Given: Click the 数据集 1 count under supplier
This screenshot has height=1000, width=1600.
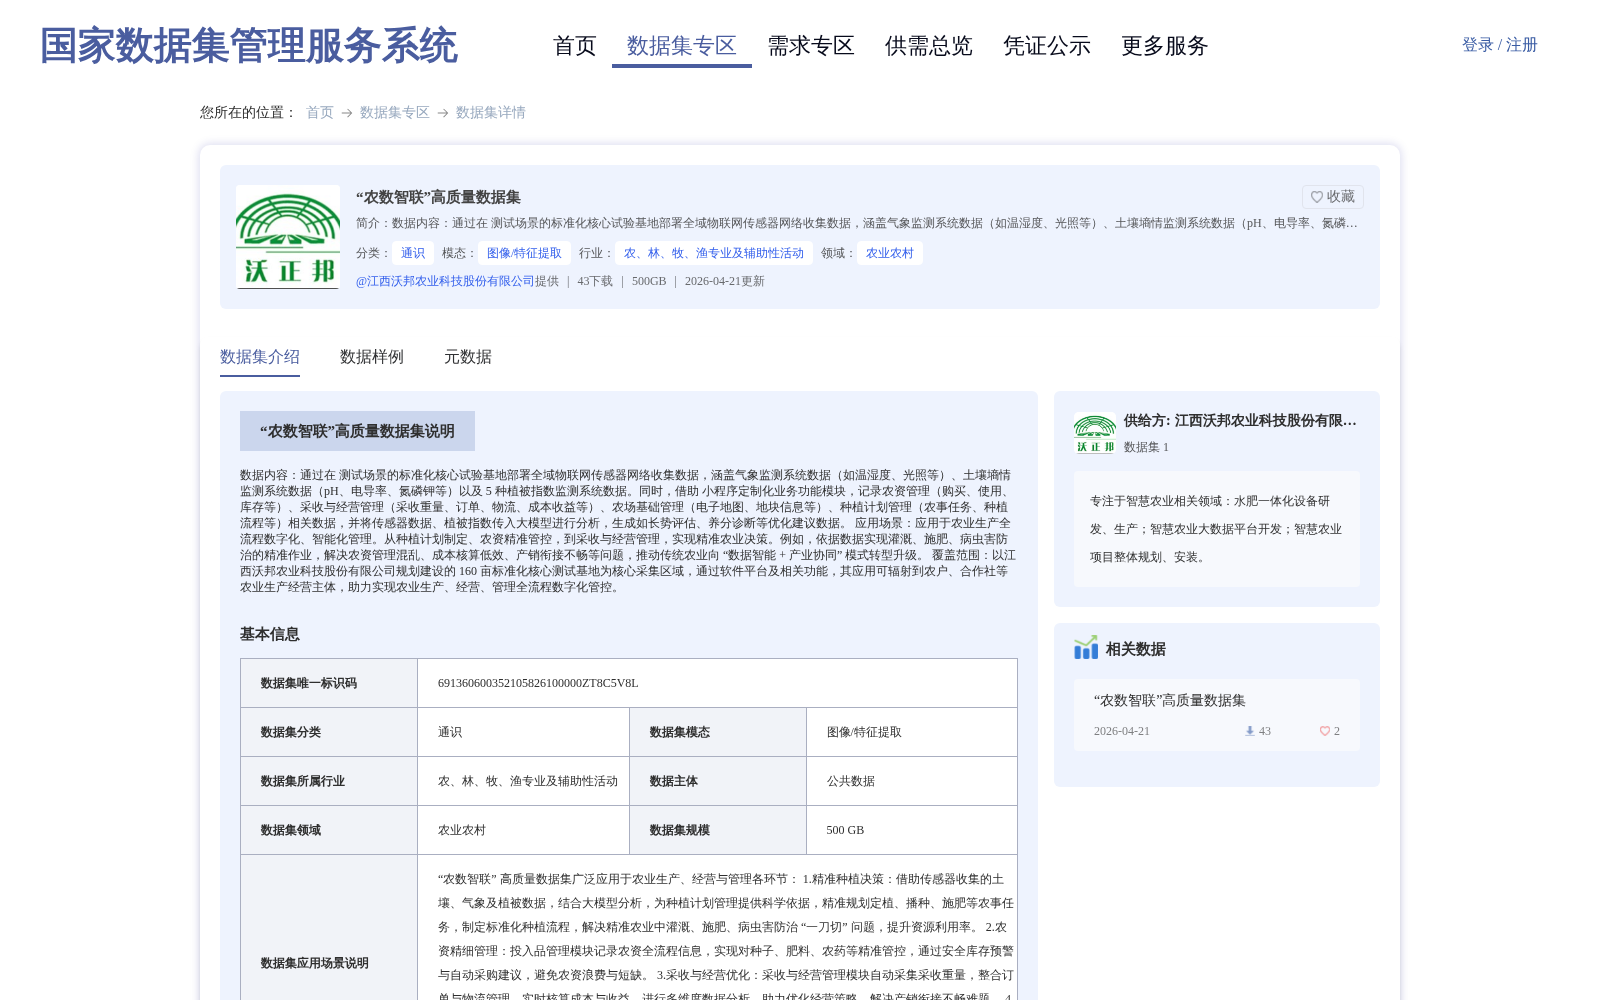Looking at the screenshot, I should tap(1146, 447).
